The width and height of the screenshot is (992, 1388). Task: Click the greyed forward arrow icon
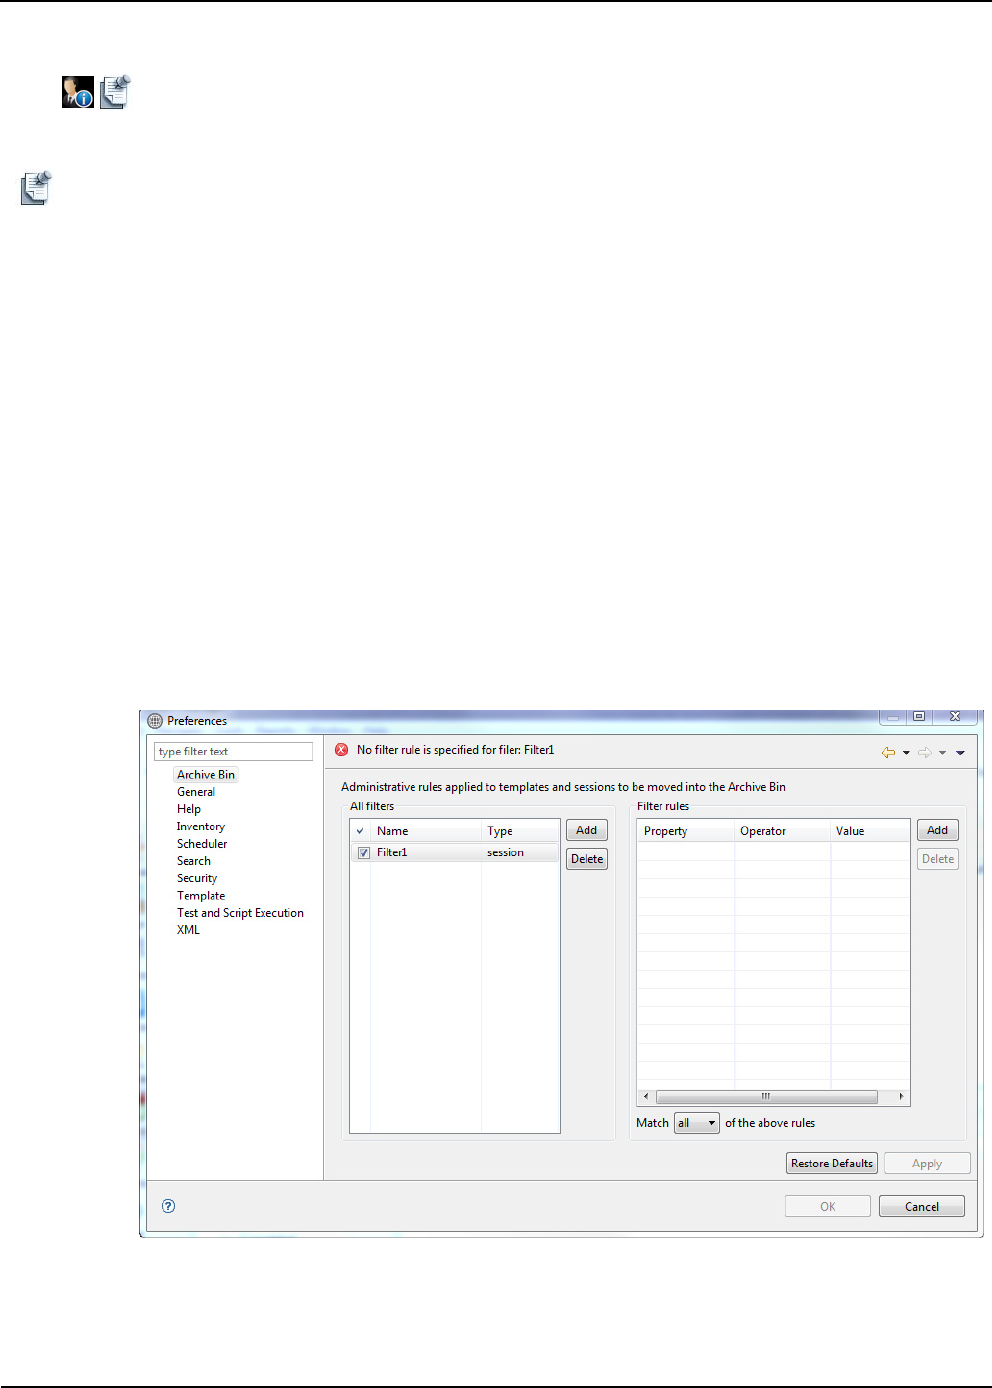[925, 752]
